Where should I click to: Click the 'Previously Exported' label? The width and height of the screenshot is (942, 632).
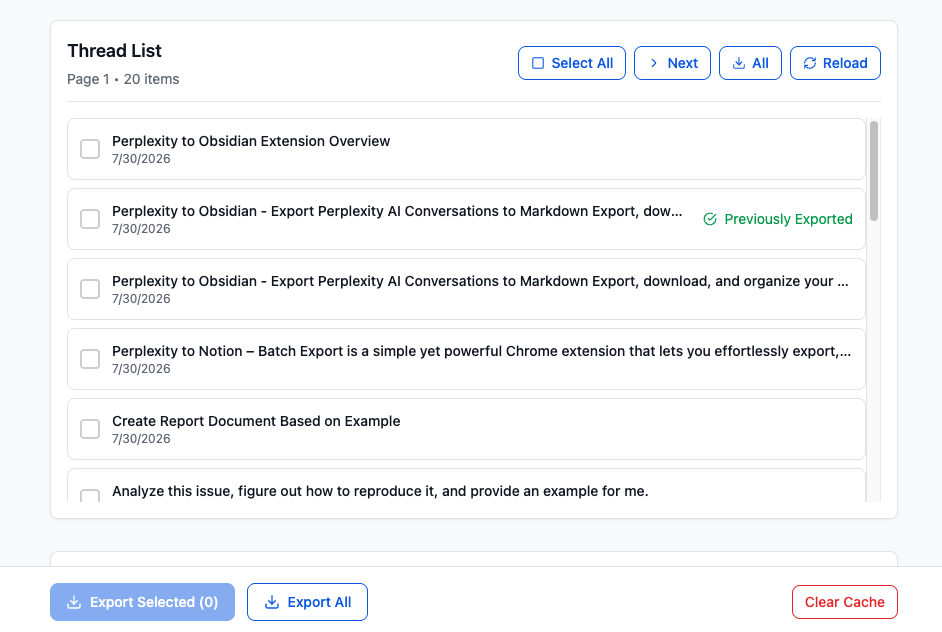tap(788, 219)
